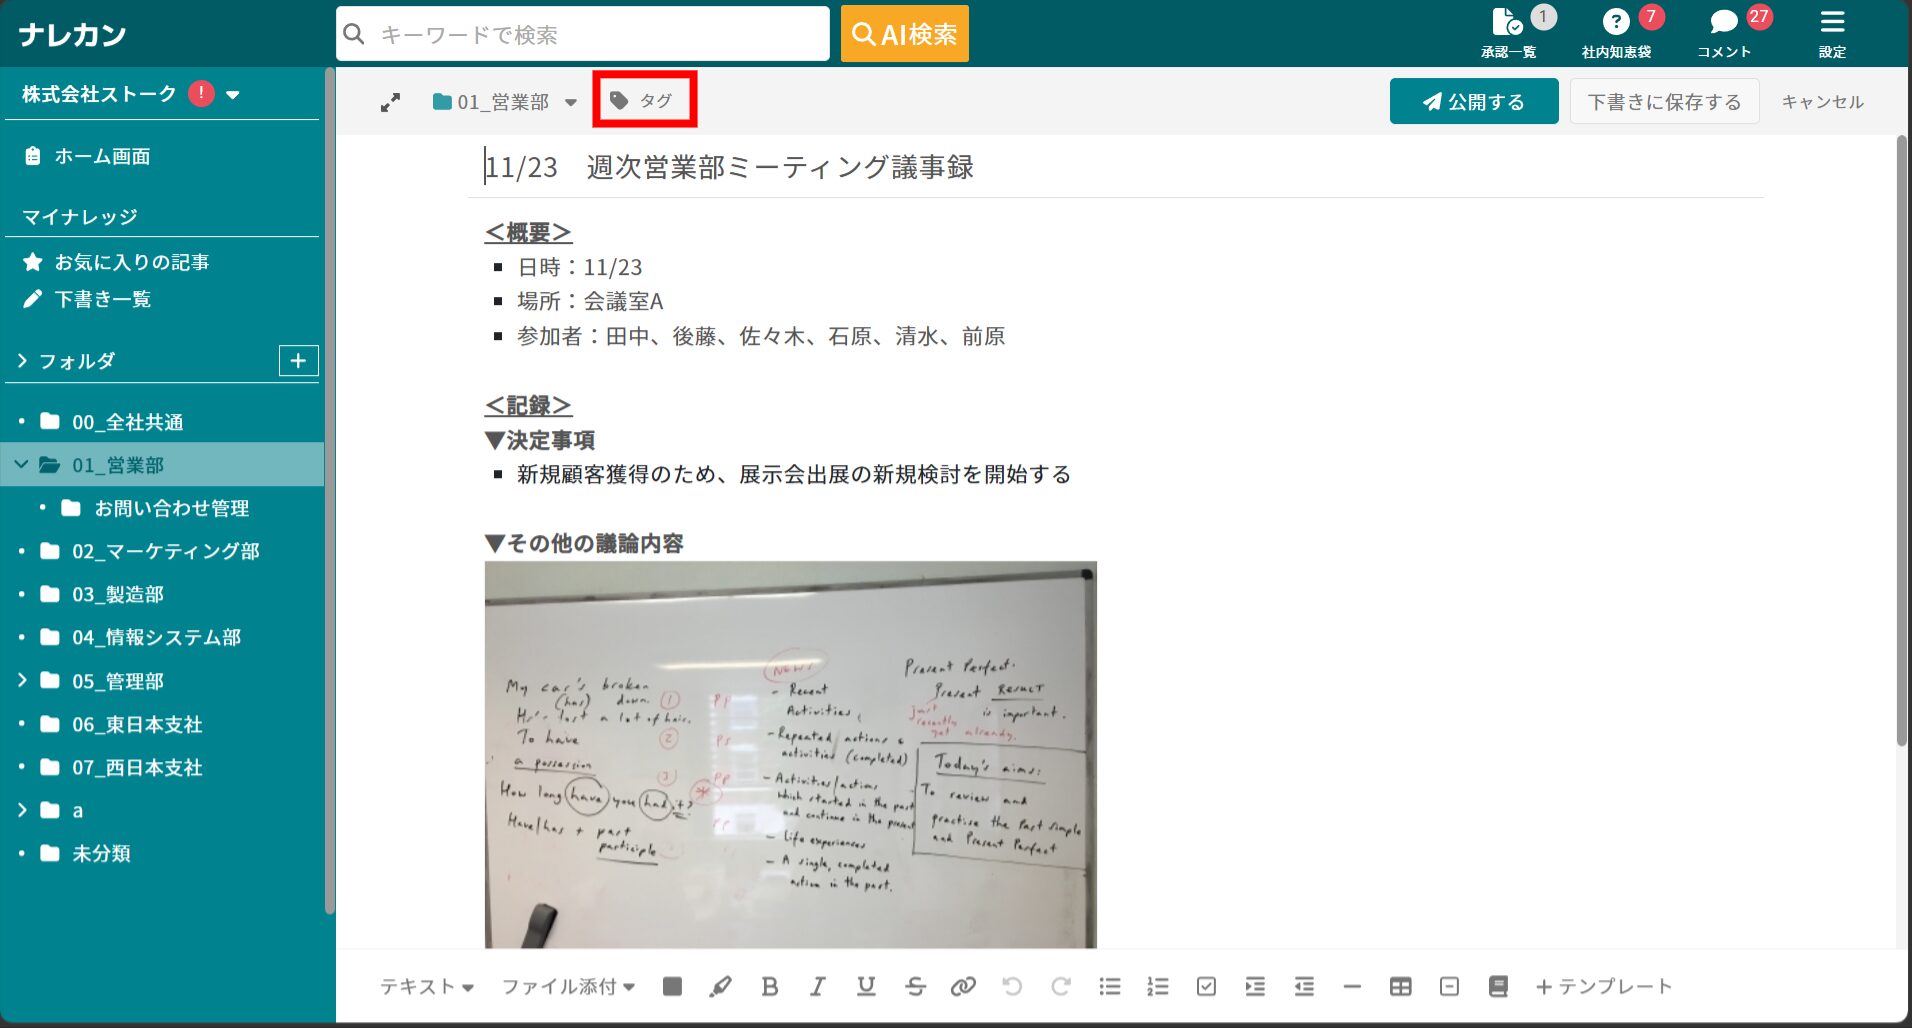The image size is (1912, 1028).
Task: Increase indent of paragraph
Action: click(1255, 987)
